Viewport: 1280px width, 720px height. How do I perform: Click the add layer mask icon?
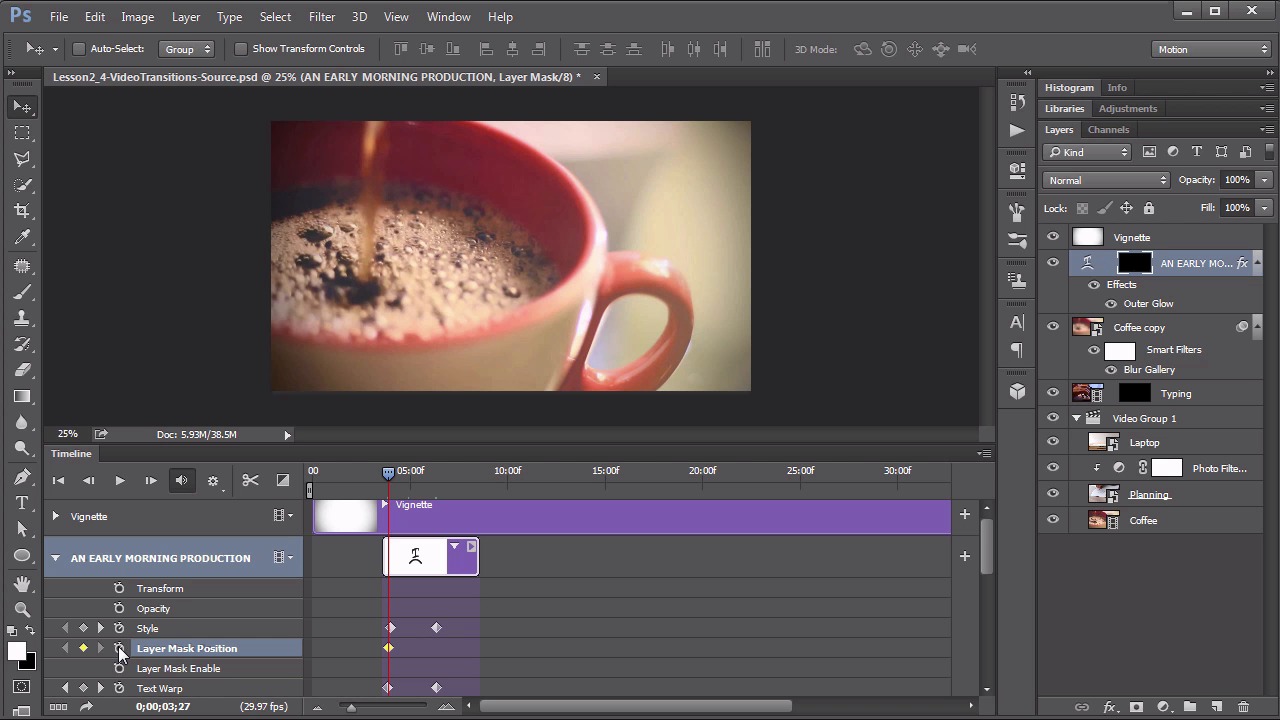tap(1136, 707)
